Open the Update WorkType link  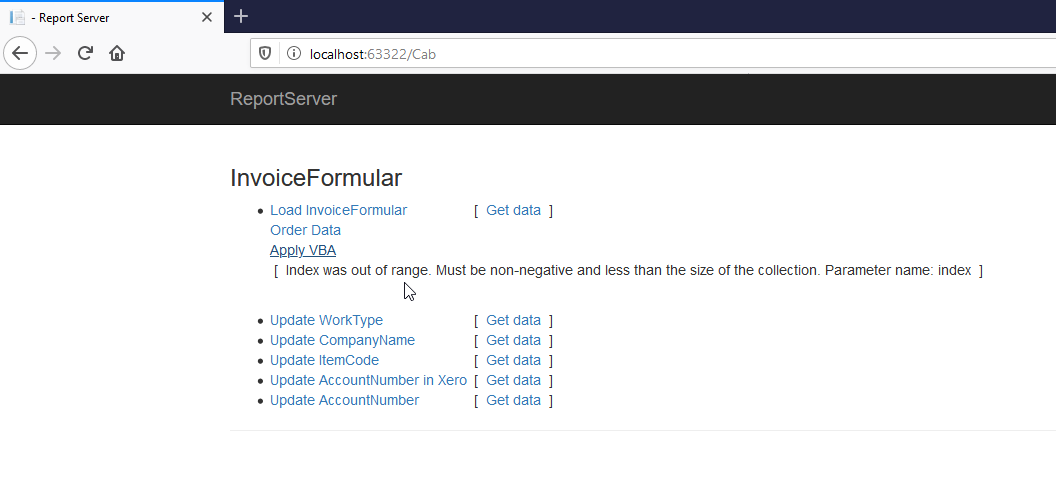[x=326, y=320]
